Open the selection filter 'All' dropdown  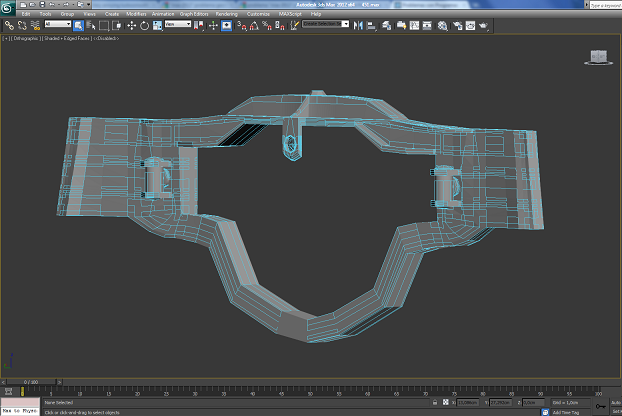click(57, 25)
